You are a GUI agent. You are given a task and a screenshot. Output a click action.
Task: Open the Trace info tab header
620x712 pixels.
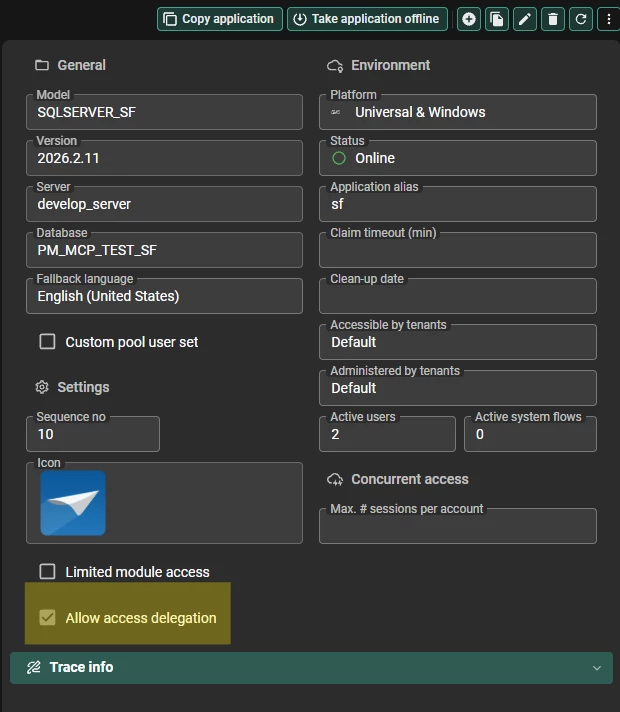pyautogui.click(x=311, y=668)
